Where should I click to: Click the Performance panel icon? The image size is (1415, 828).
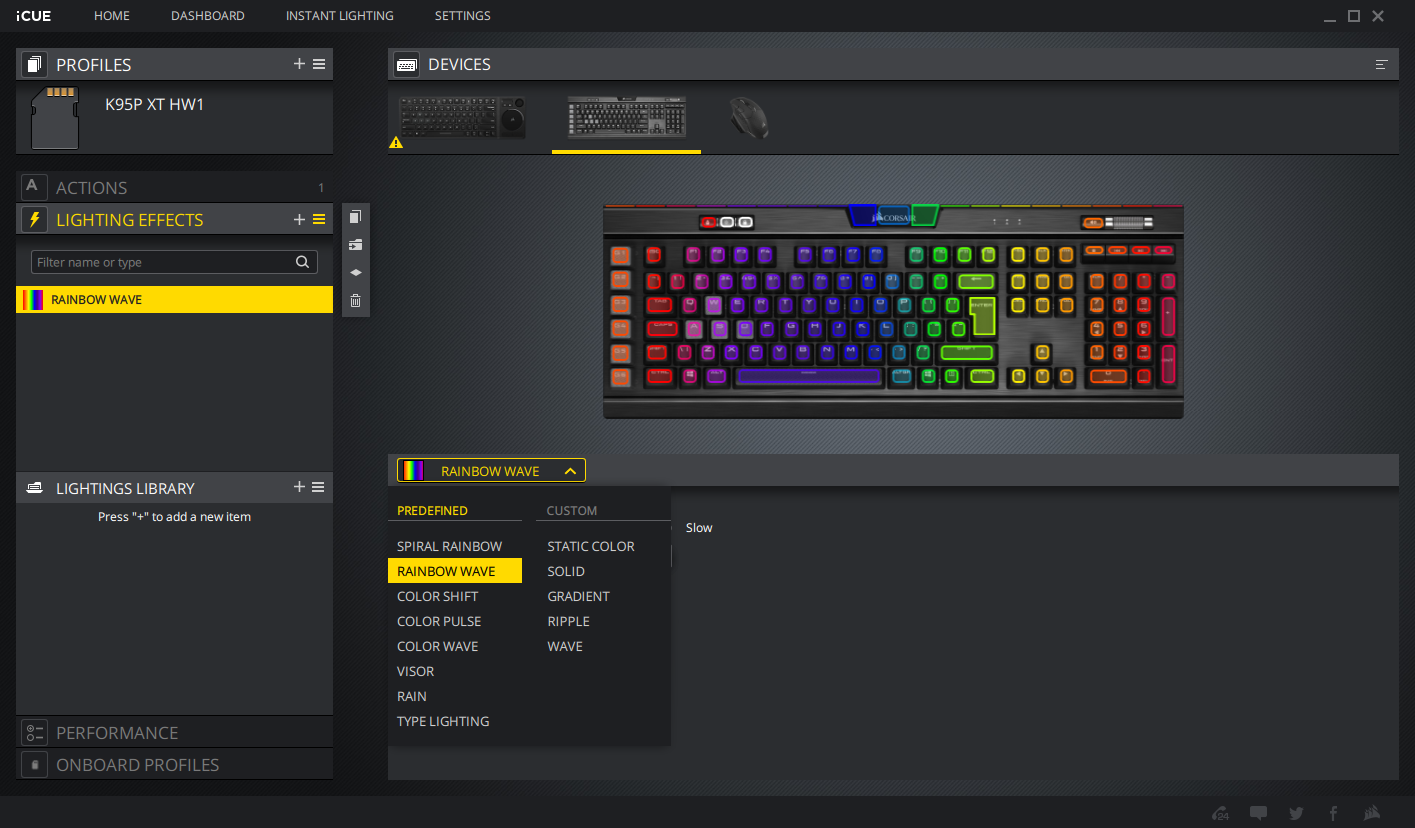click(35, 732)
